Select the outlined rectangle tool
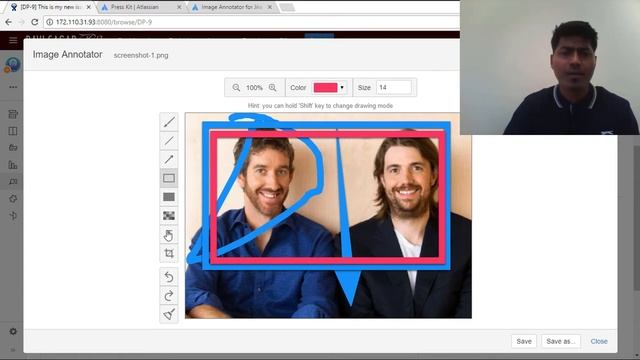Viewport: 640px width, 360px height. [x=169, y=178]
